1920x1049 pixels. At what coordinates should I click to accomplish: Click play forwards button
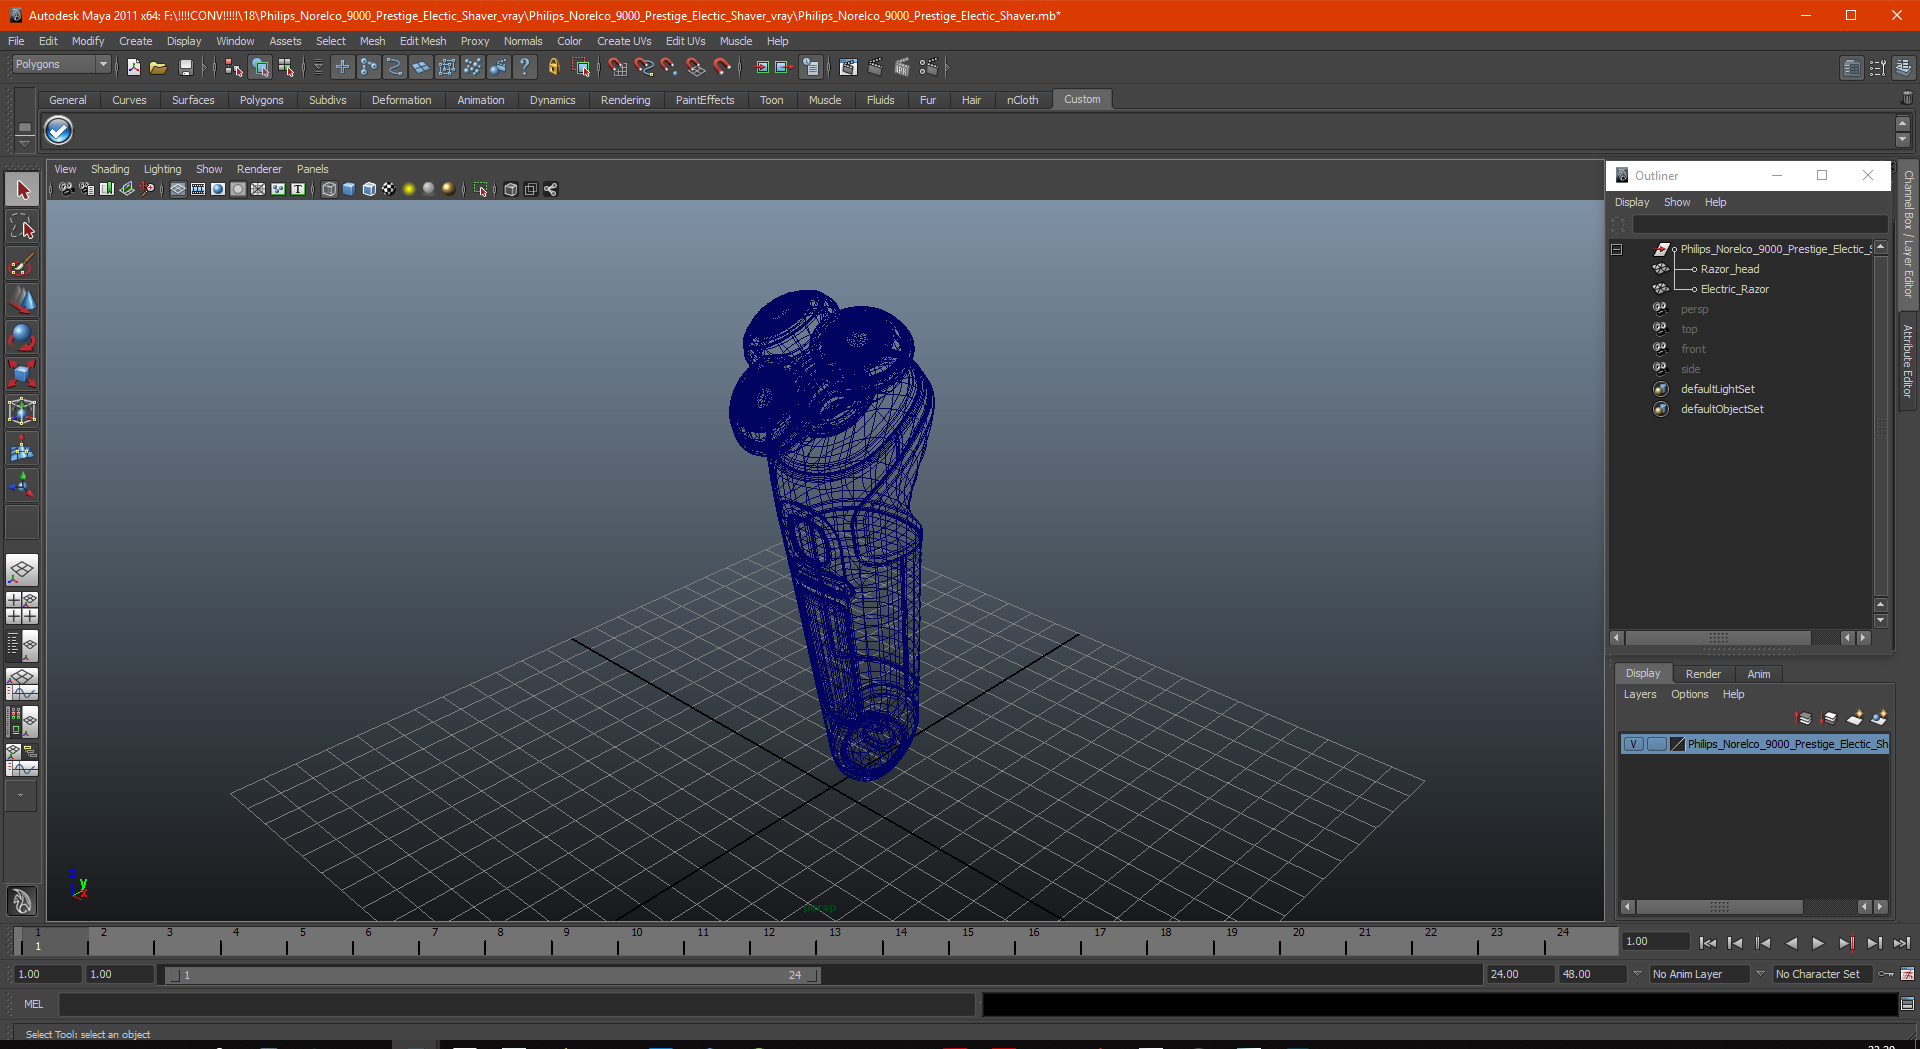(1818, 942)
